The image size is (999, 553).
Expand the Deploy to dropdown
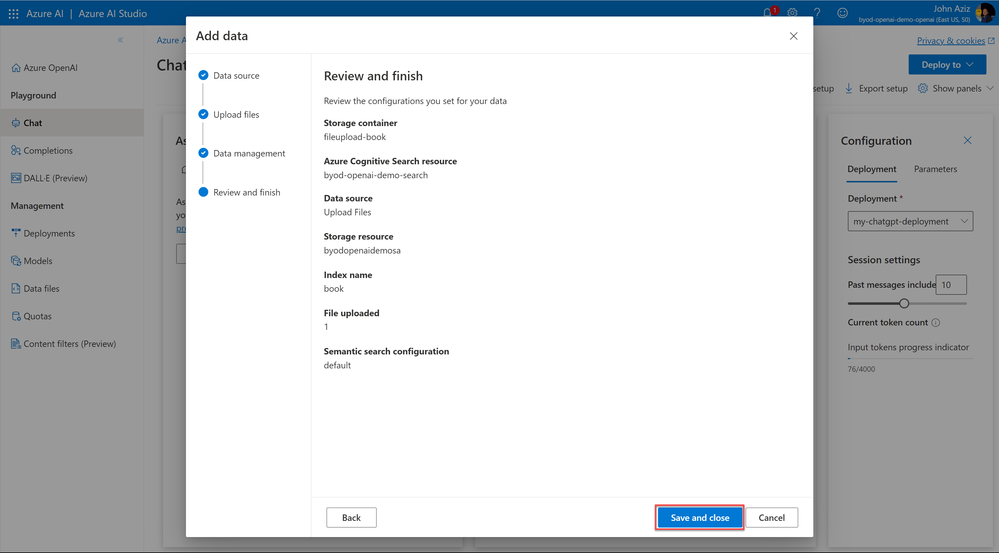point(947,64)
